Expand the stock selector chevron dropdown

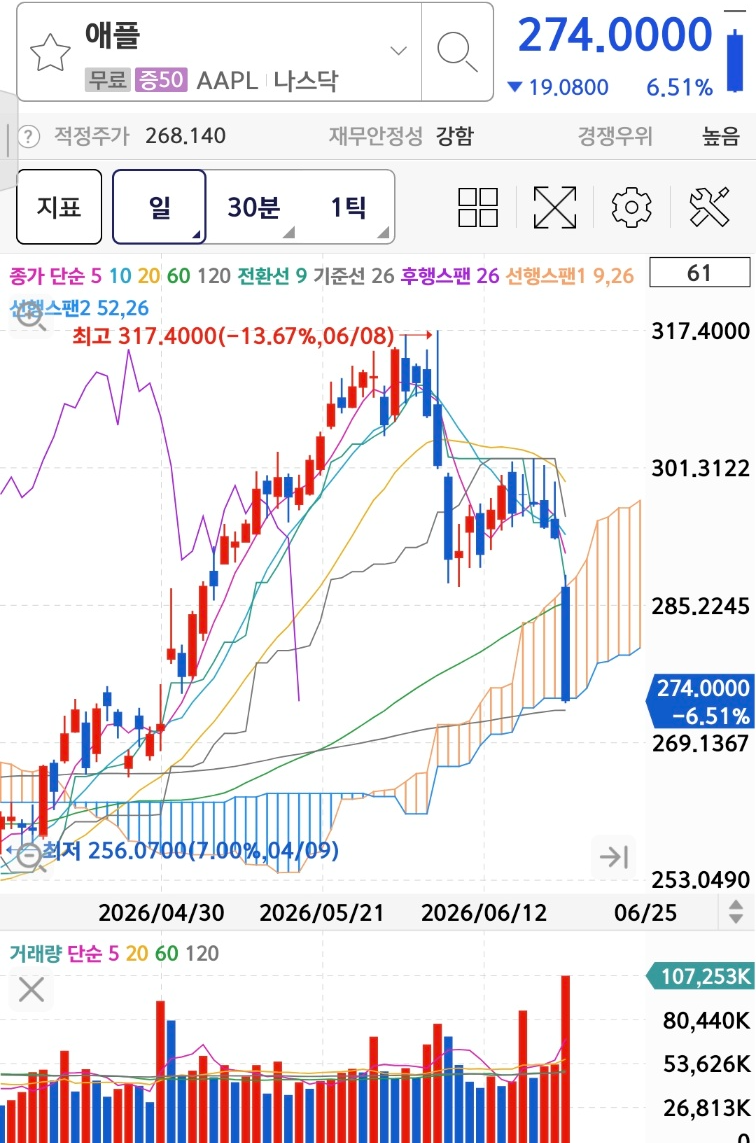click(x=398, y=50)
